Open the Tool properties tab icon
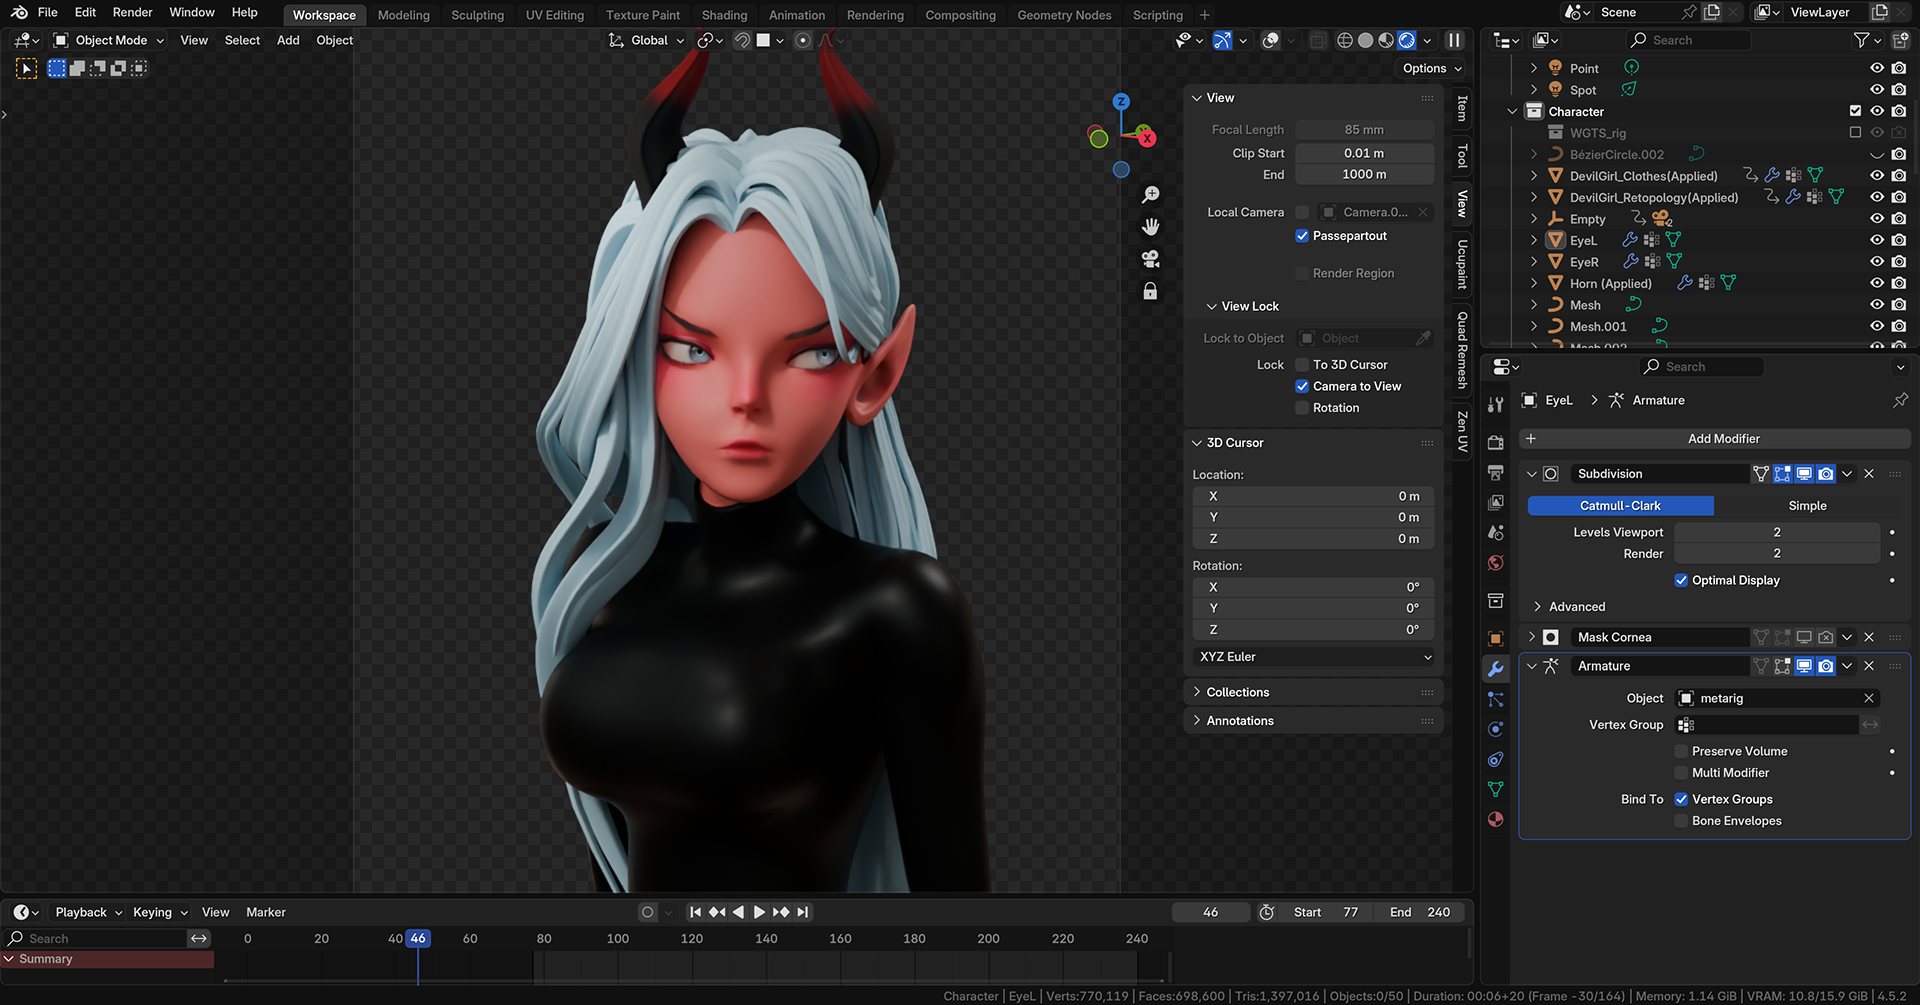The height and width of the screenshot is (1005, 1920). tap(1496, 405)
